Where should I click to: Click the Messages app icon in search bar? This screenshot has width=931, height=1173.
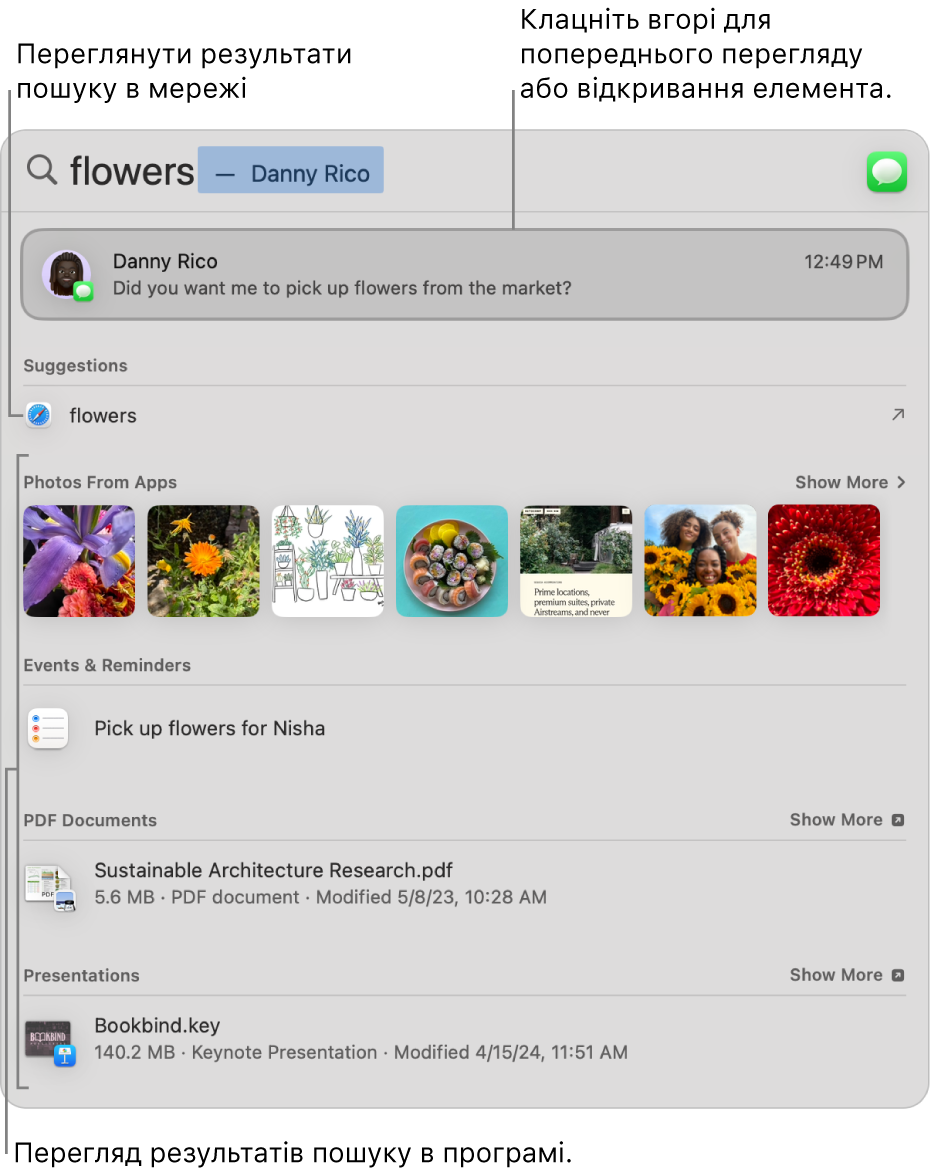(x=886, y=172)
